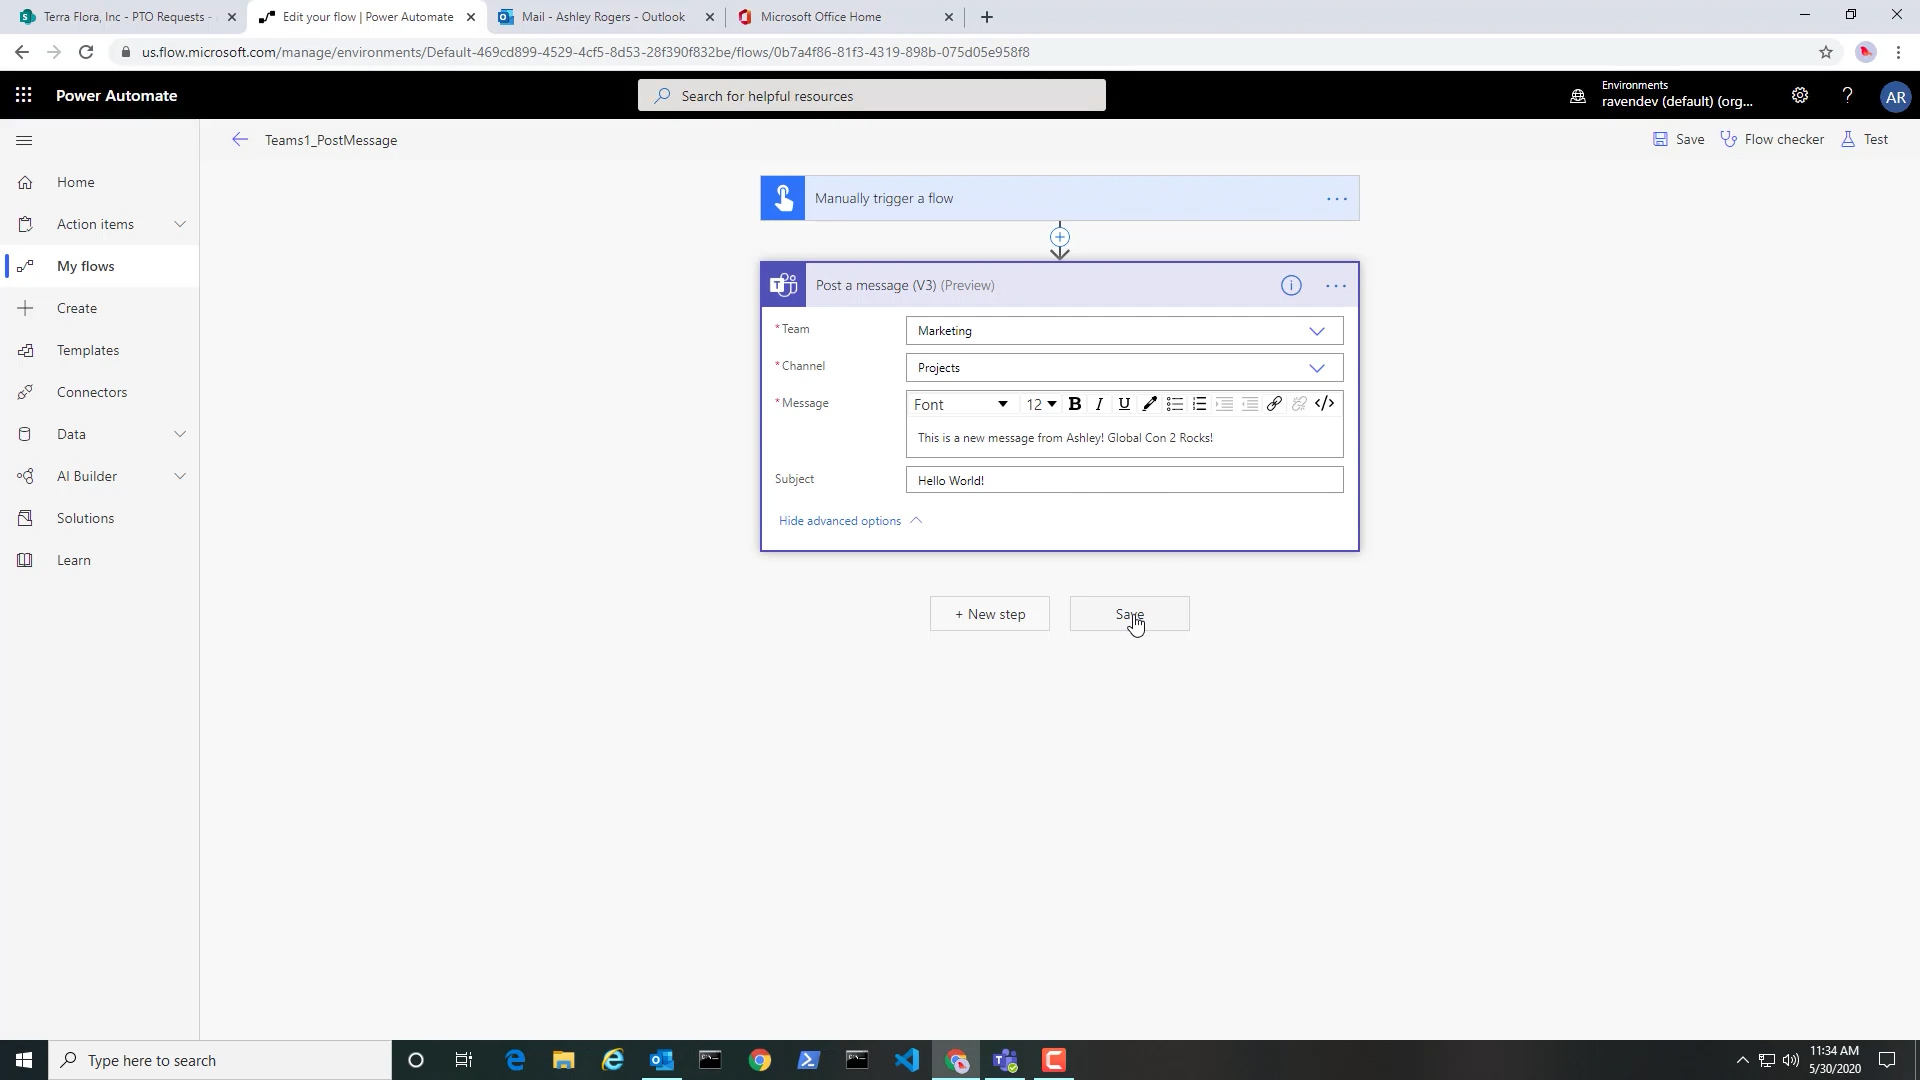Viewport: 1920px width, 1080px height.
Task: Open My flows in sidebar
Action: [100, 266]
